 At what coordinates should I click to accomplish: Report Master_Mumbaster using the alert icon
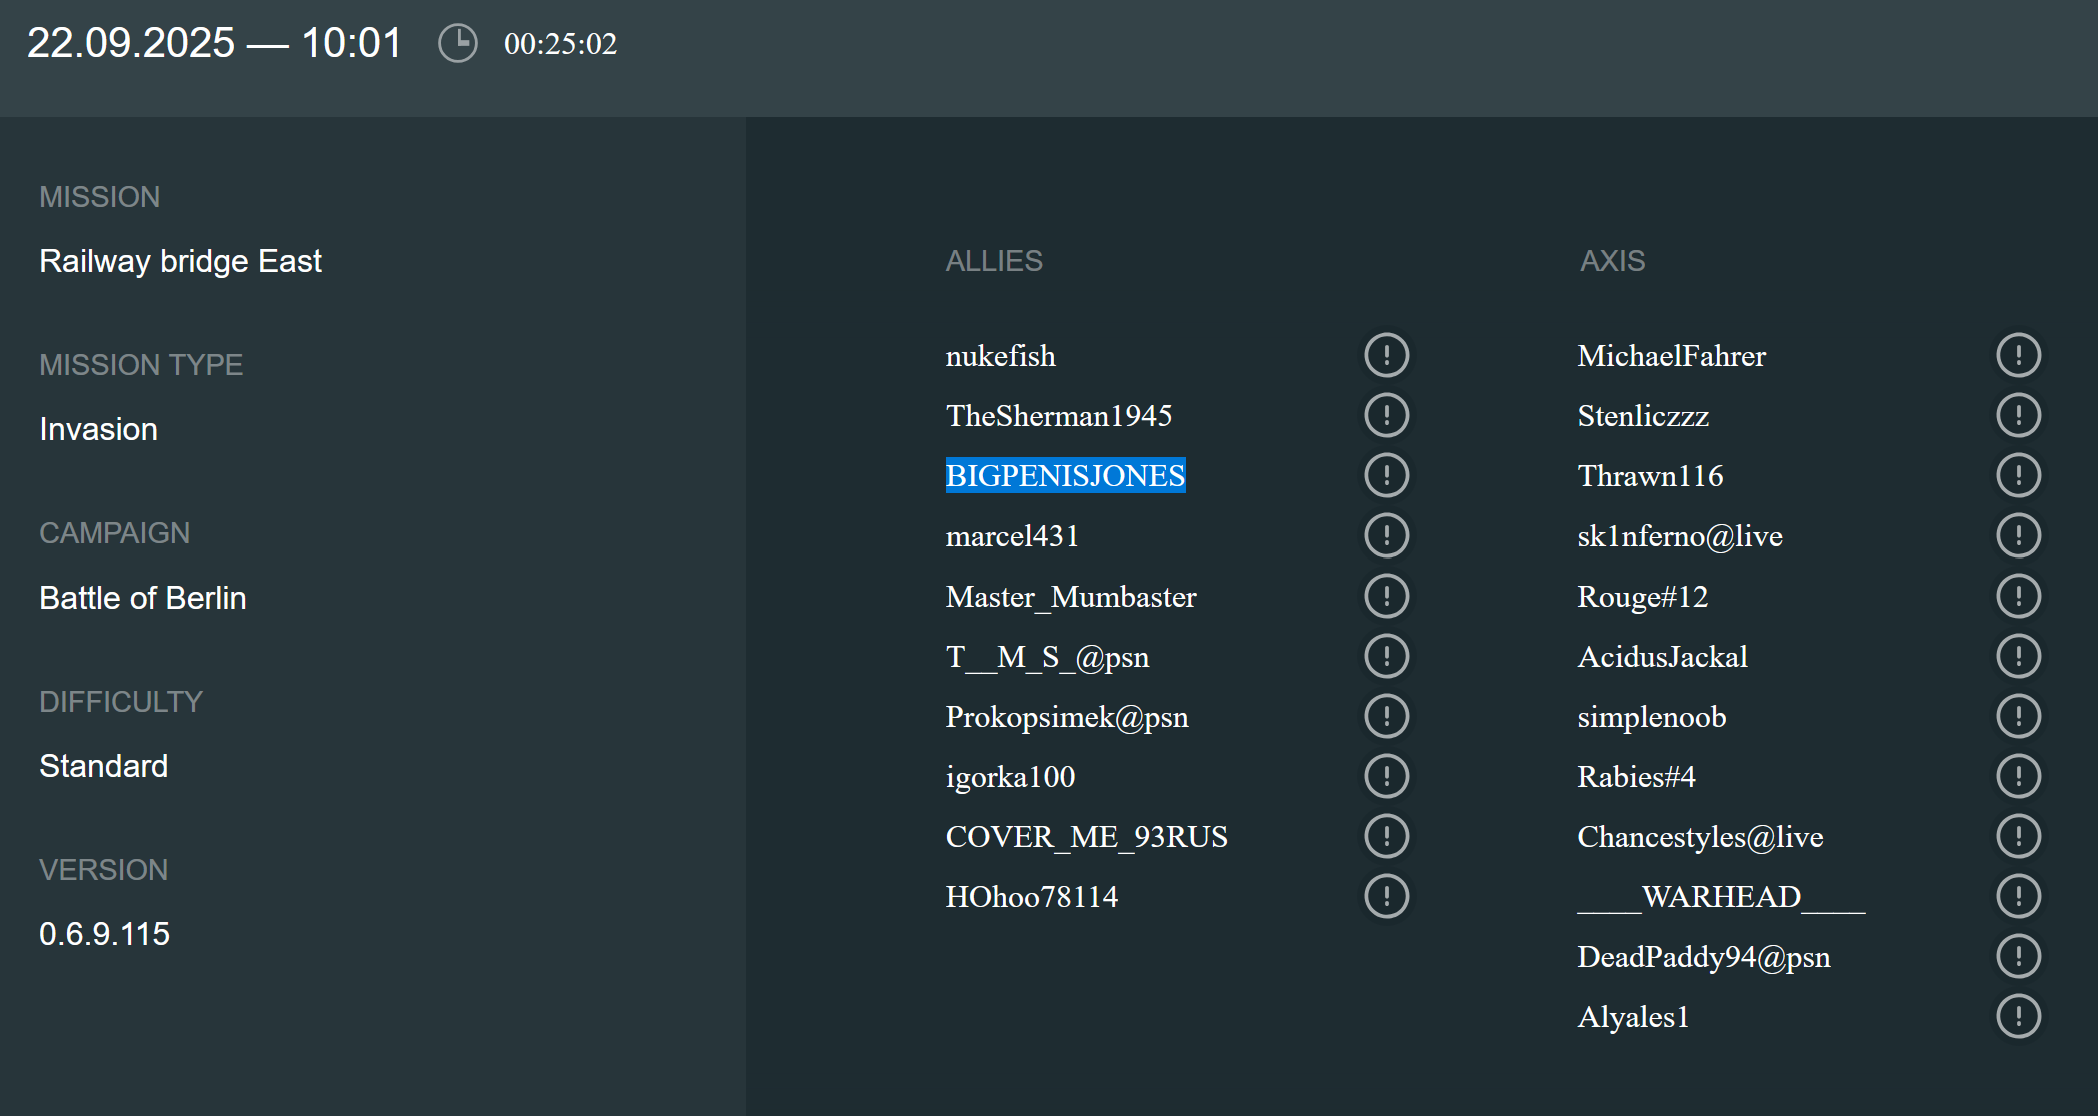1386,596
